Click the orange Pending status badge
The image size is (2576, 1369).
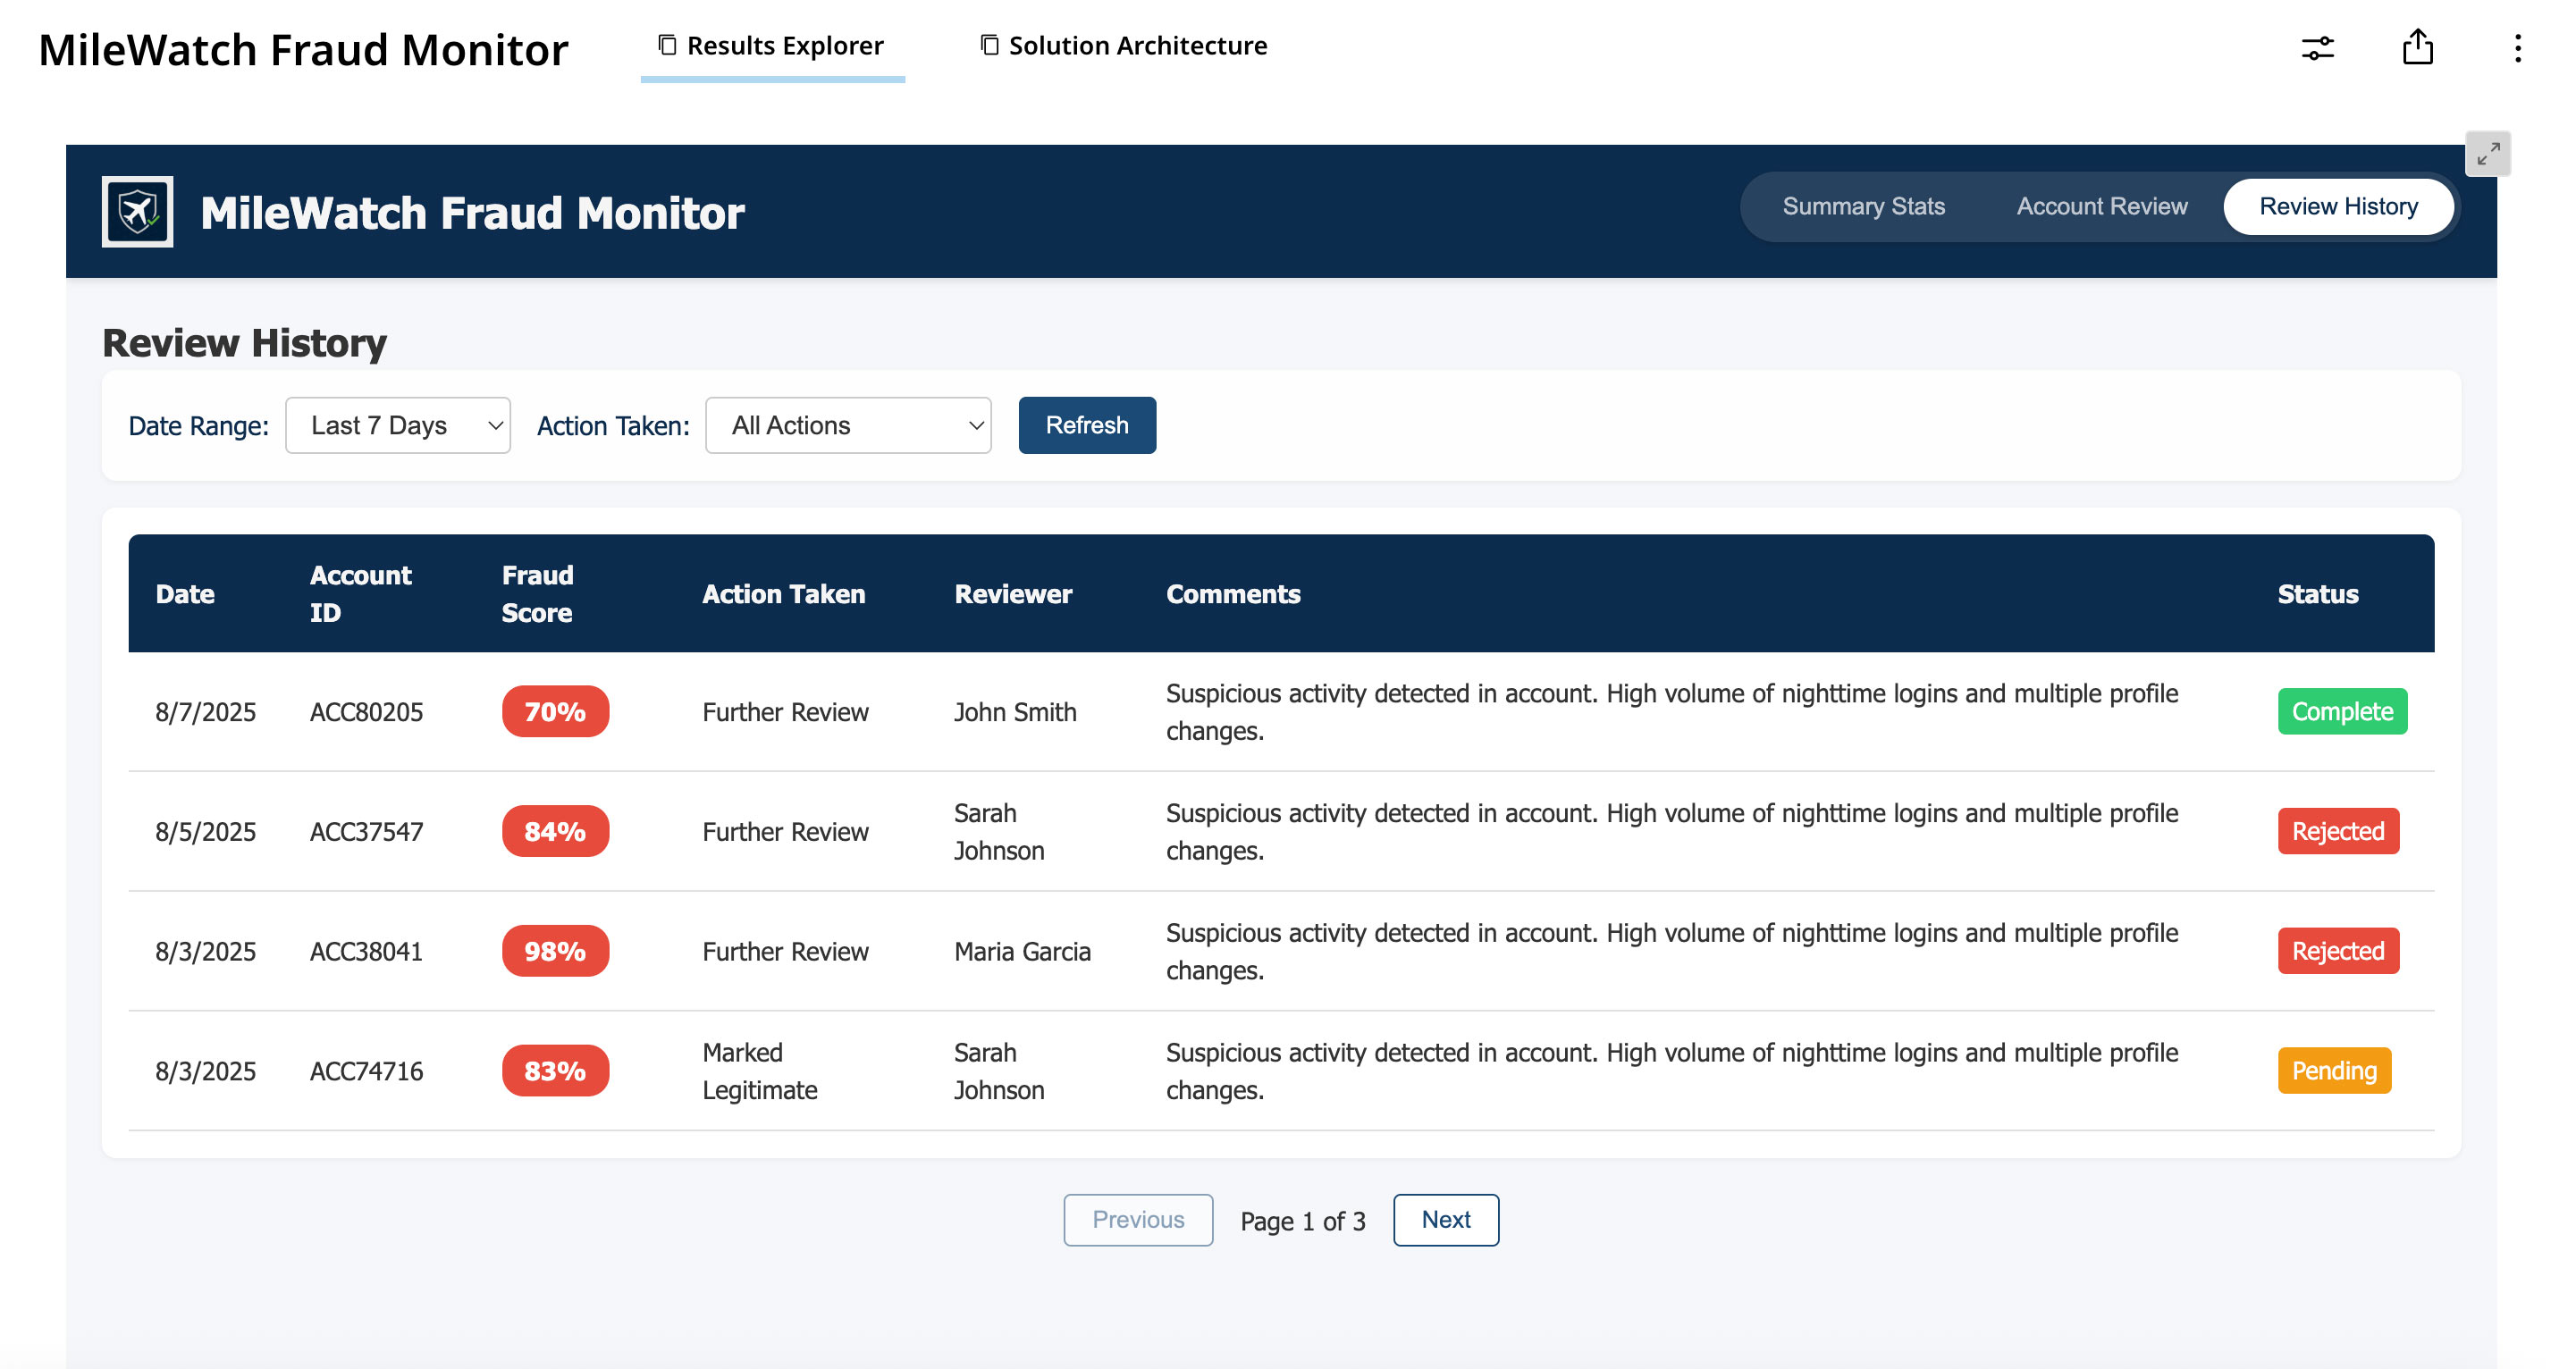(x=2333, y=1070)
